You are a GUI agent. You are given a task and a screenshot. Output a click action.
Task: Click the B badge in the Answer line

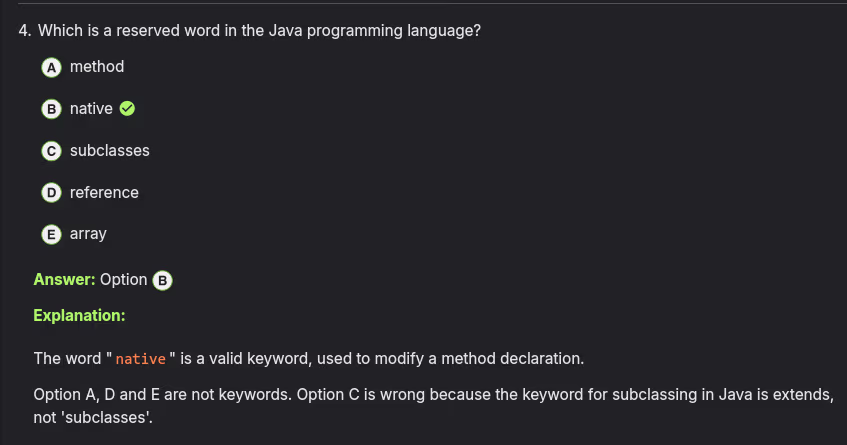(162, 280)
